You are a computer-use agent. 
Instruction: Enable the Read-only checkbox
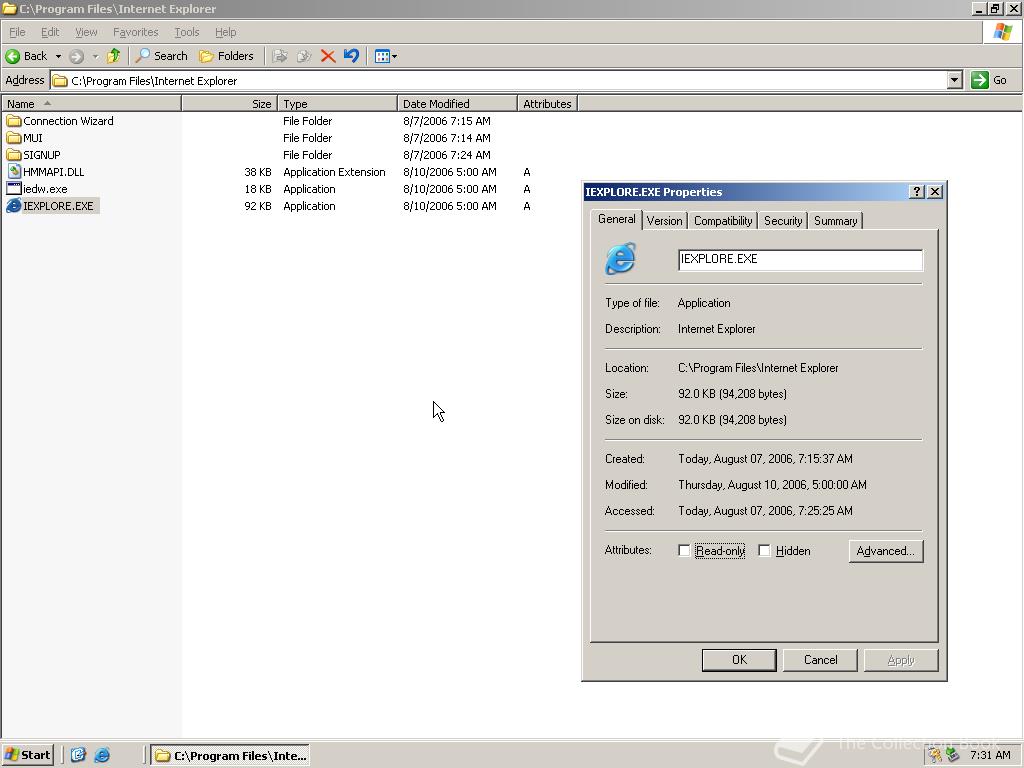pyautogui.click(x=684, y=551)
